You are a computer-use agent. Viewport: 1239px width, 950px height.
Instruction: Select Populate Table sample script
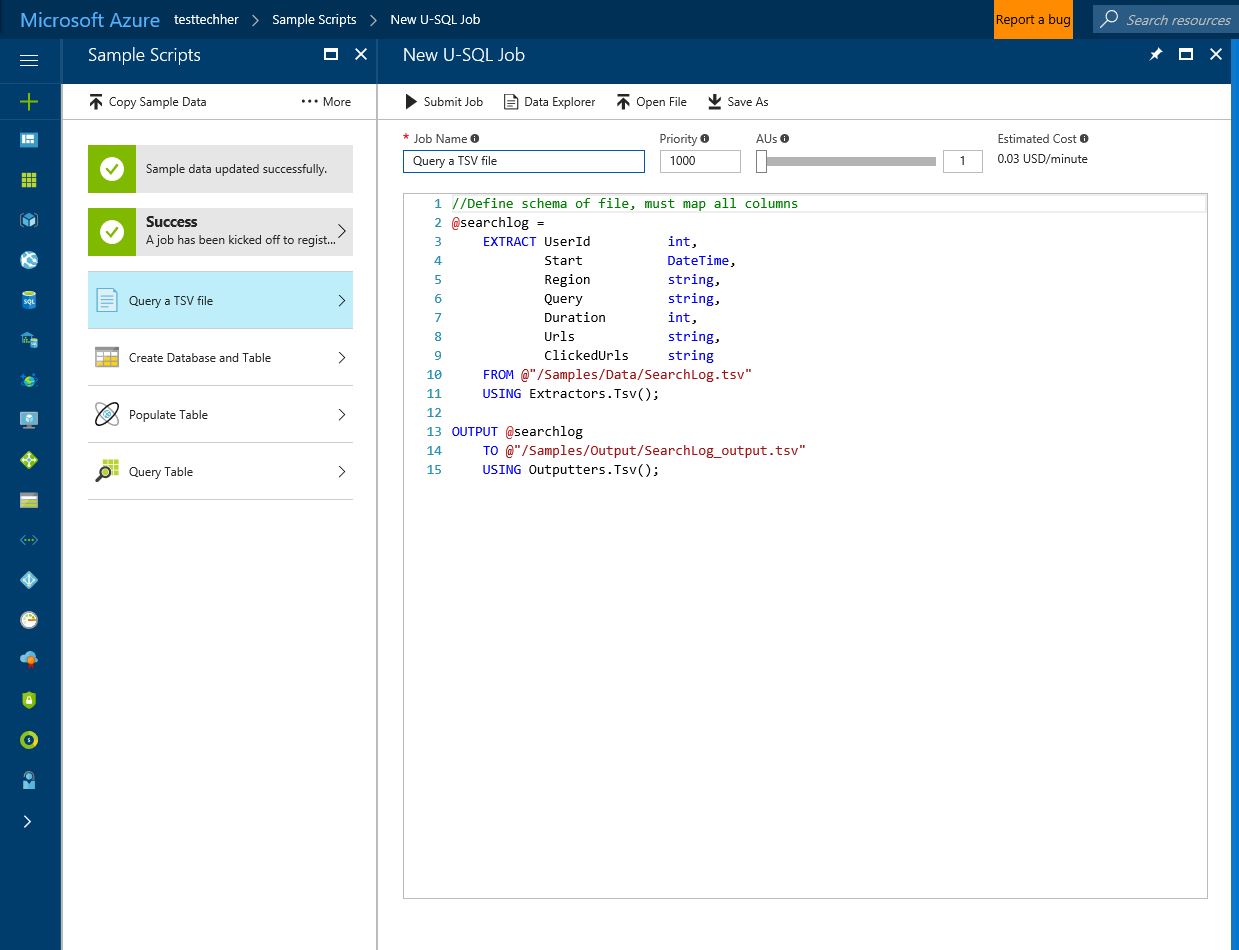coord(220,414)
